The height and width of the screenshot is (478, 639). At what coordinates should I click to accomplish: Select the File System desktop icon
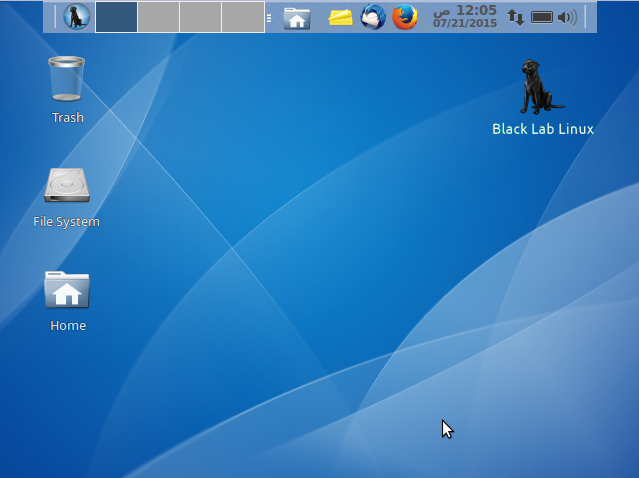click(x=67, y=185)
